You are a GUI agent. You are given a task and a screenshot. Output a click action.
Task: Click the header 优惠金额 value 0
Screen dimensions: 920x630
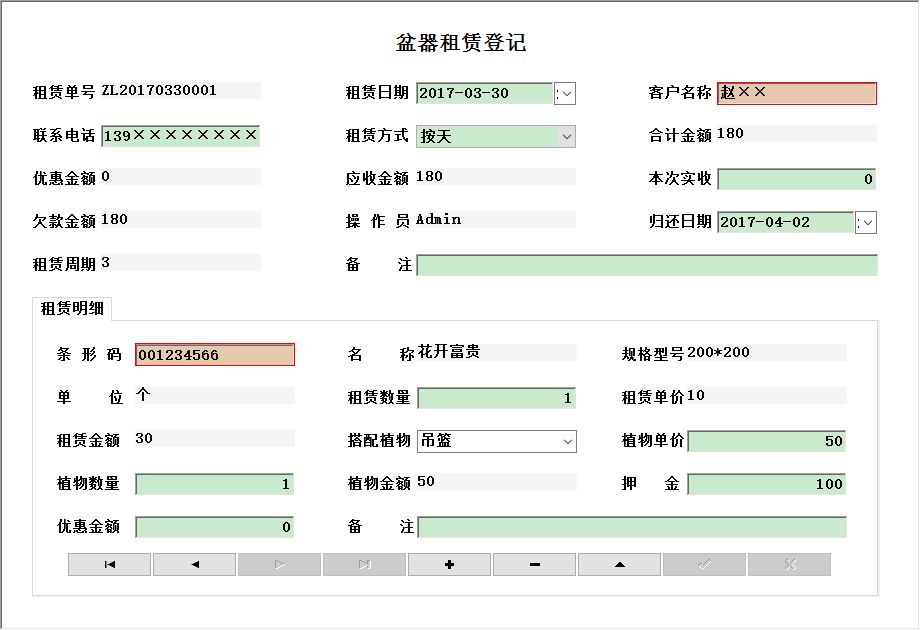(x=106, y=177)
